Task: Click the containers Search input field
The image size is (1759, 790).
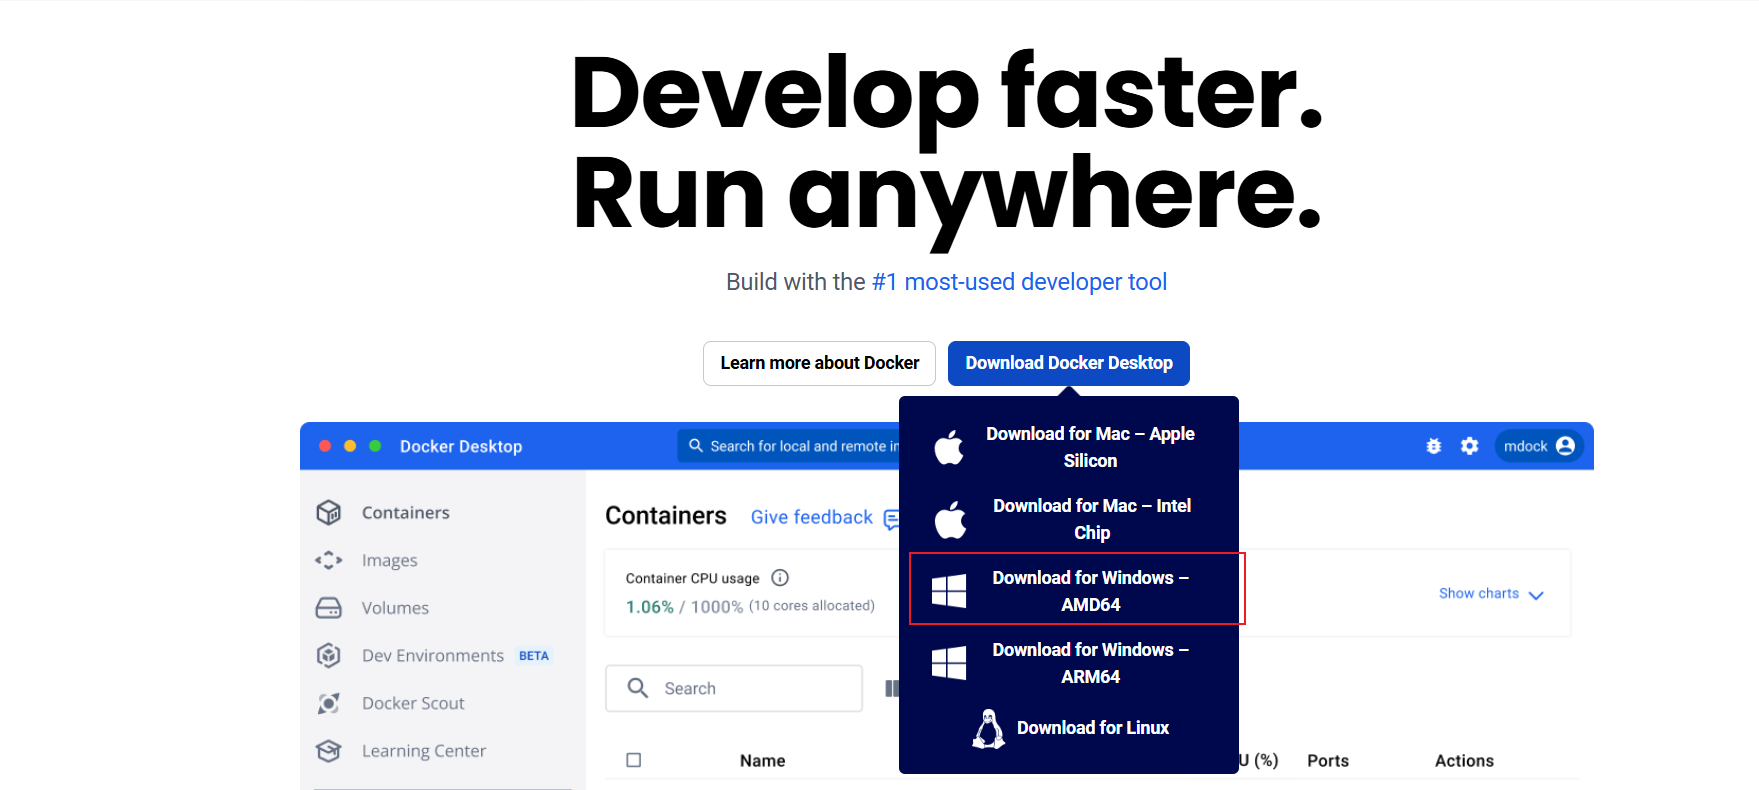Action: pyautogui.click(x=734, y=688)
